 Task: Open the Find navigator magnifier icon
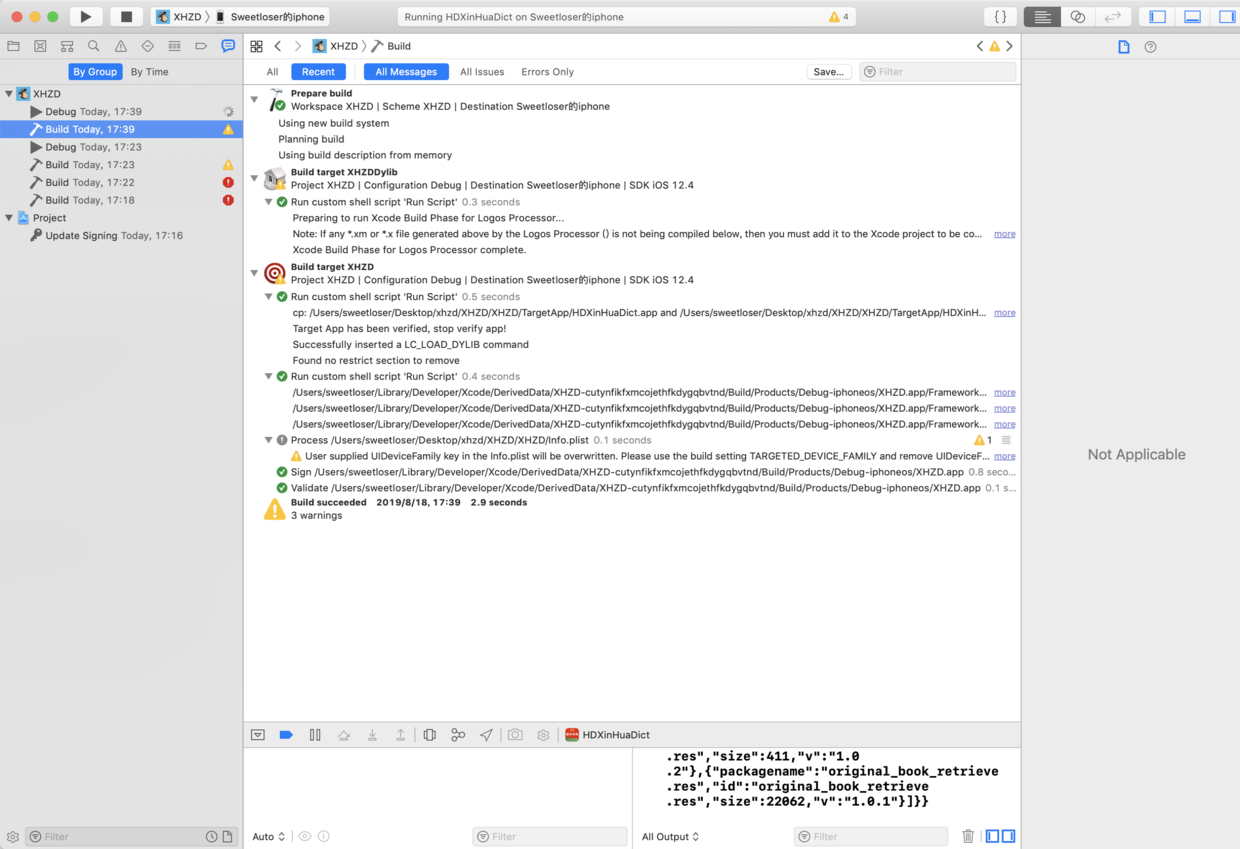tap(93, 46)
